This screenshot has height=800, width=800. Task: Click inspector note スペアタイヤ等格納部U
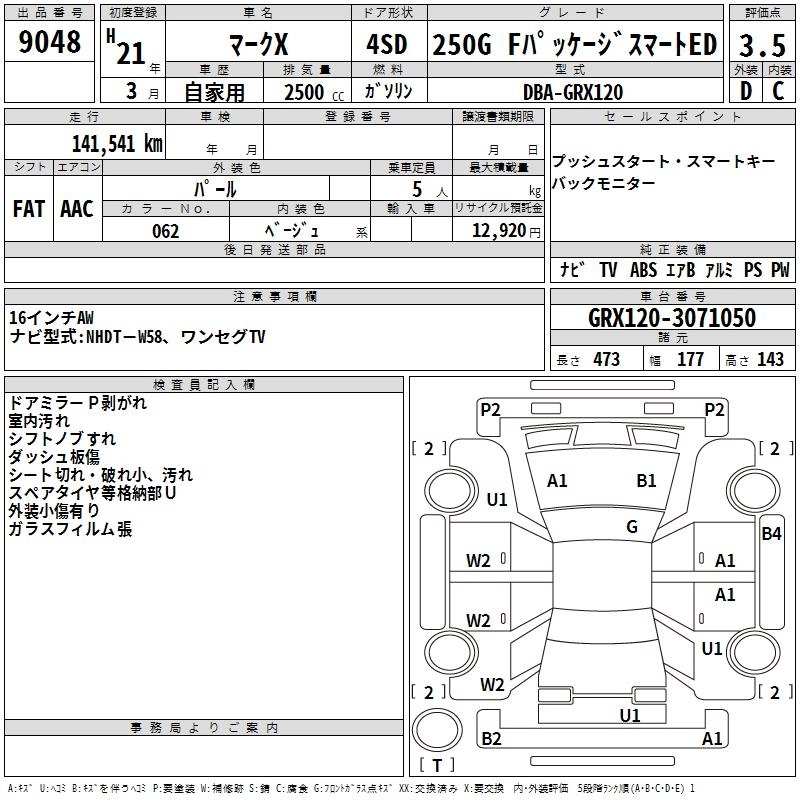pyautogui.click(x=92, y=493)
